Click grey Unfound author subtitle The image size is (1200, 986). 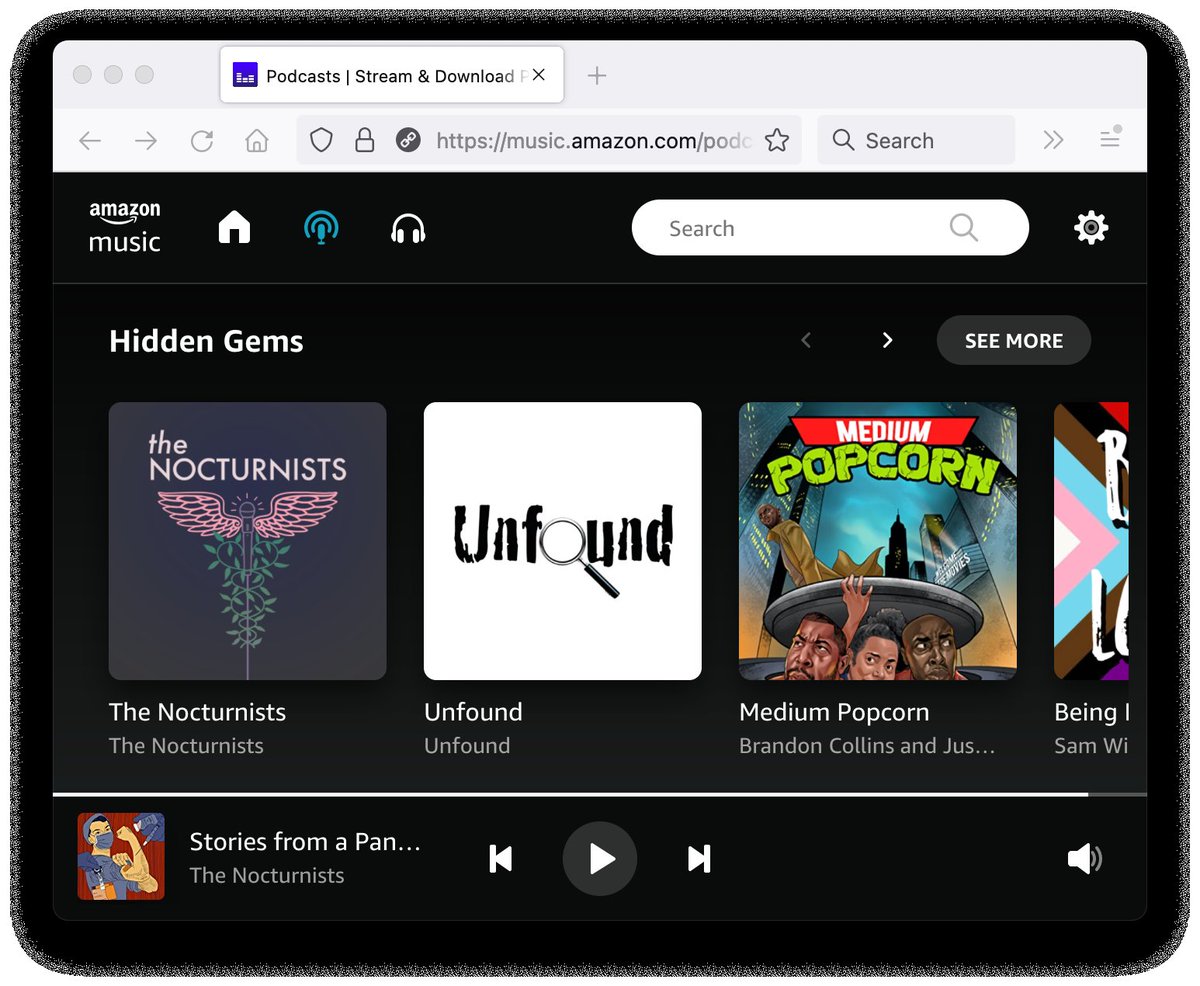pyautogui.click(x=467, y=746)
